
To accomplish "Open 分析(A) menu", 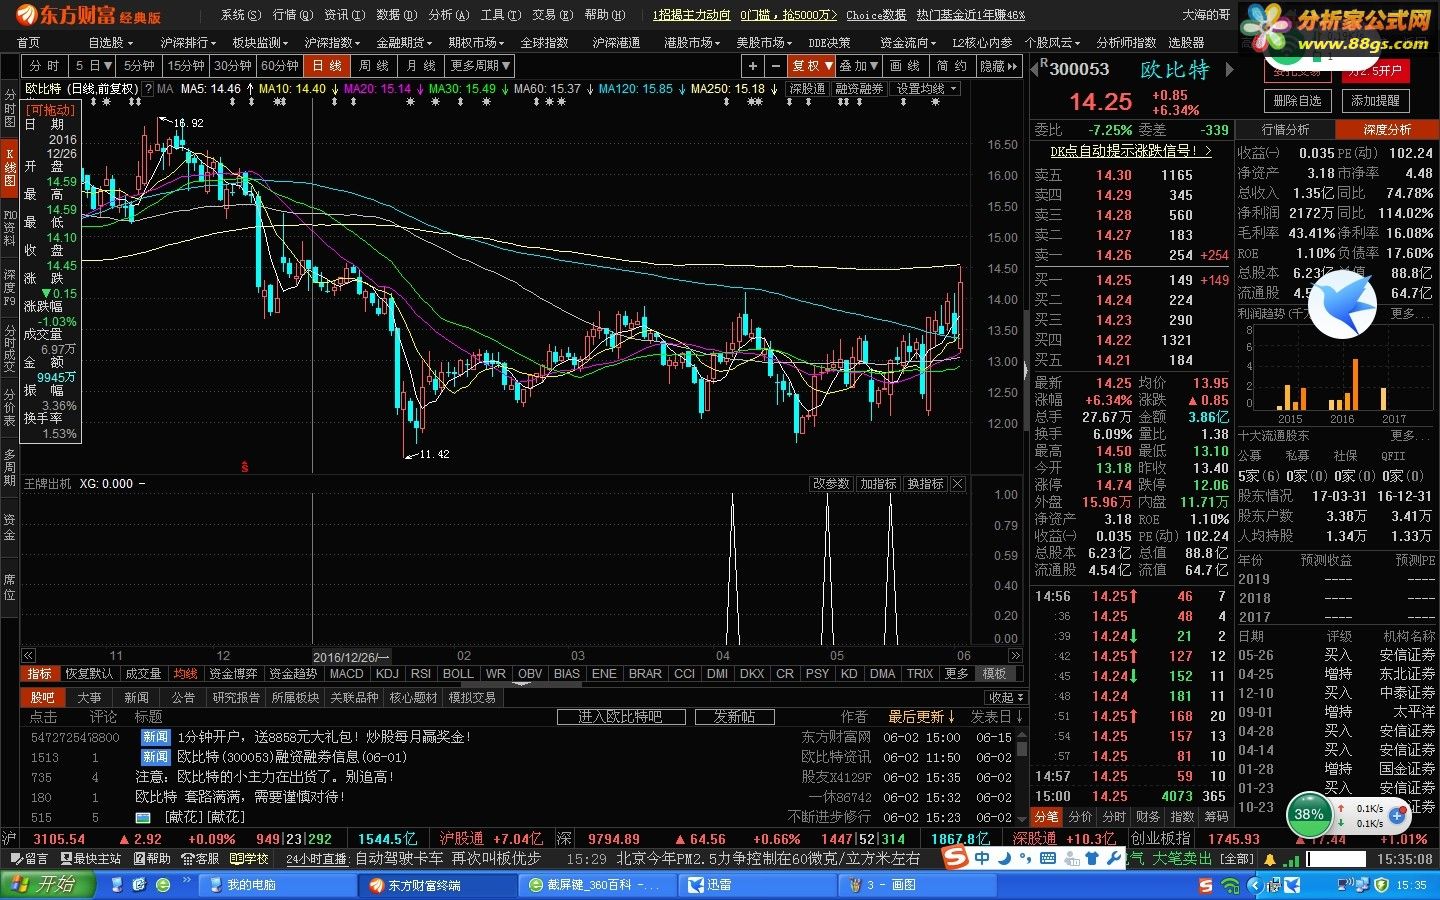I will pyautogui.click(x=448, y=15).
